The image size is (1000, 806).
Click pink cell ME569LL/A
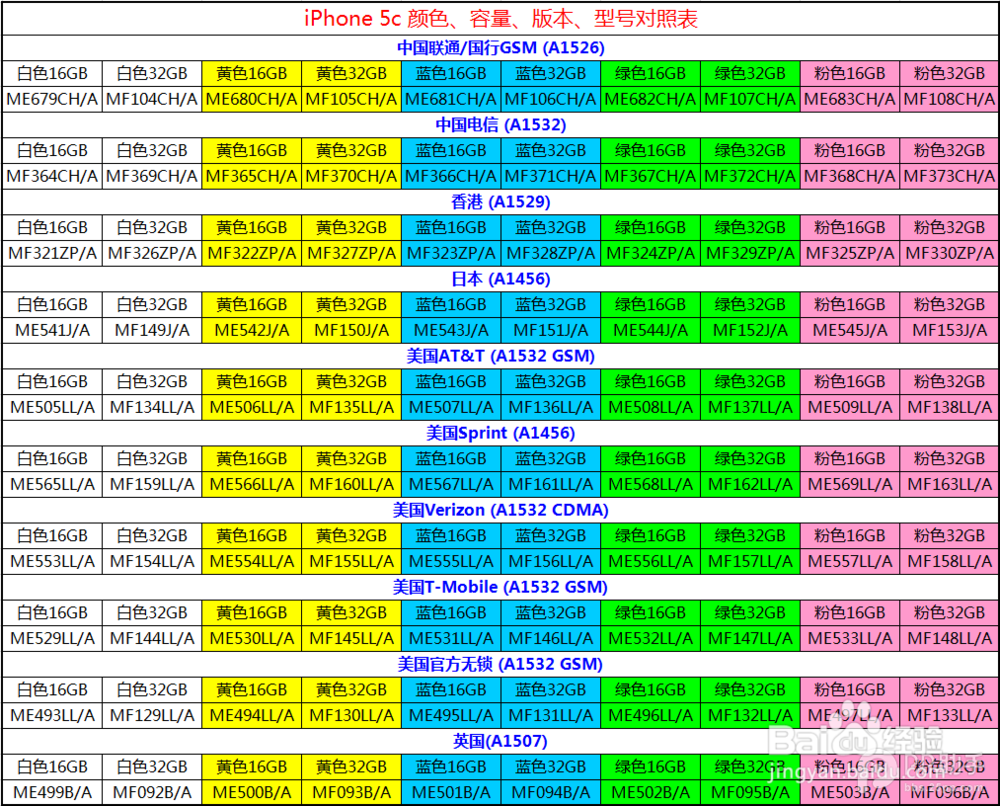849,485
